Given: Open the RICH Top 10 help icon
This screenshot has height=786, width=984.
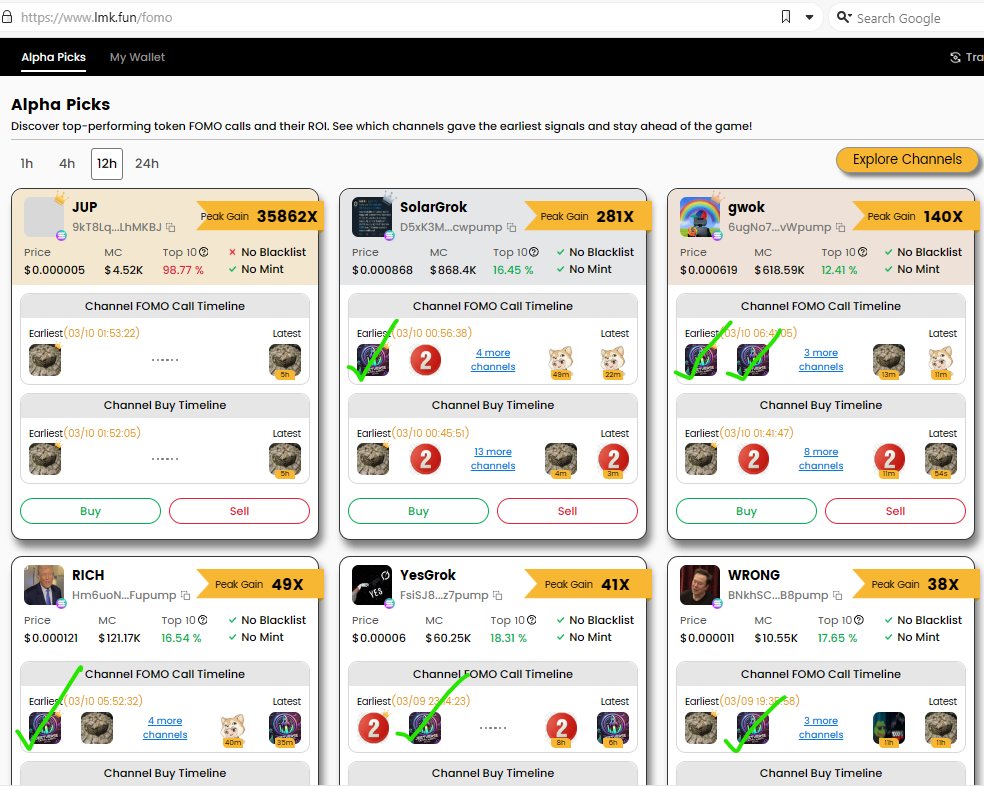Looking at the screenshot, I should click(x=203, y=620).
